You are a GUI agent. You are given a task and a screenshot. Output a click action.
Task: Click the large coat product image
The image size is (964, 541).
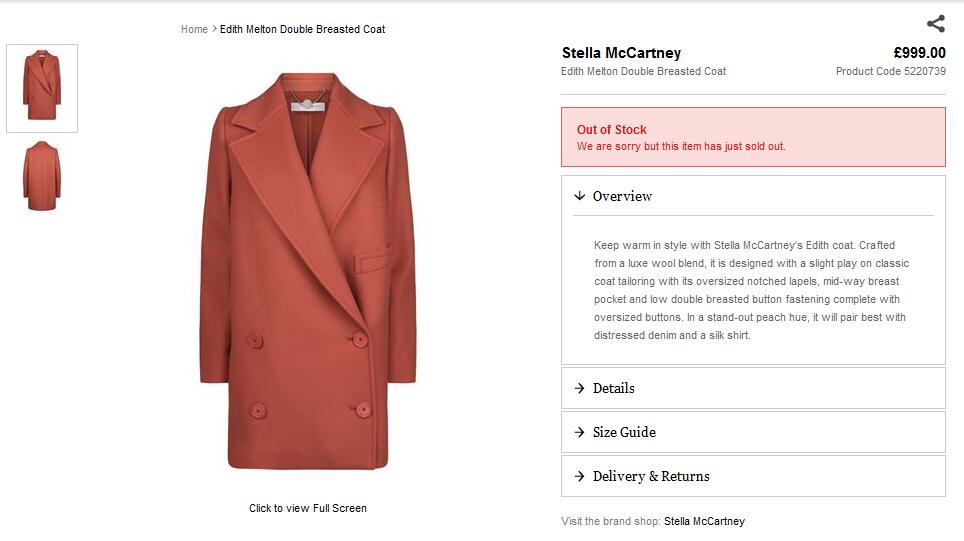tap(307, 270)
